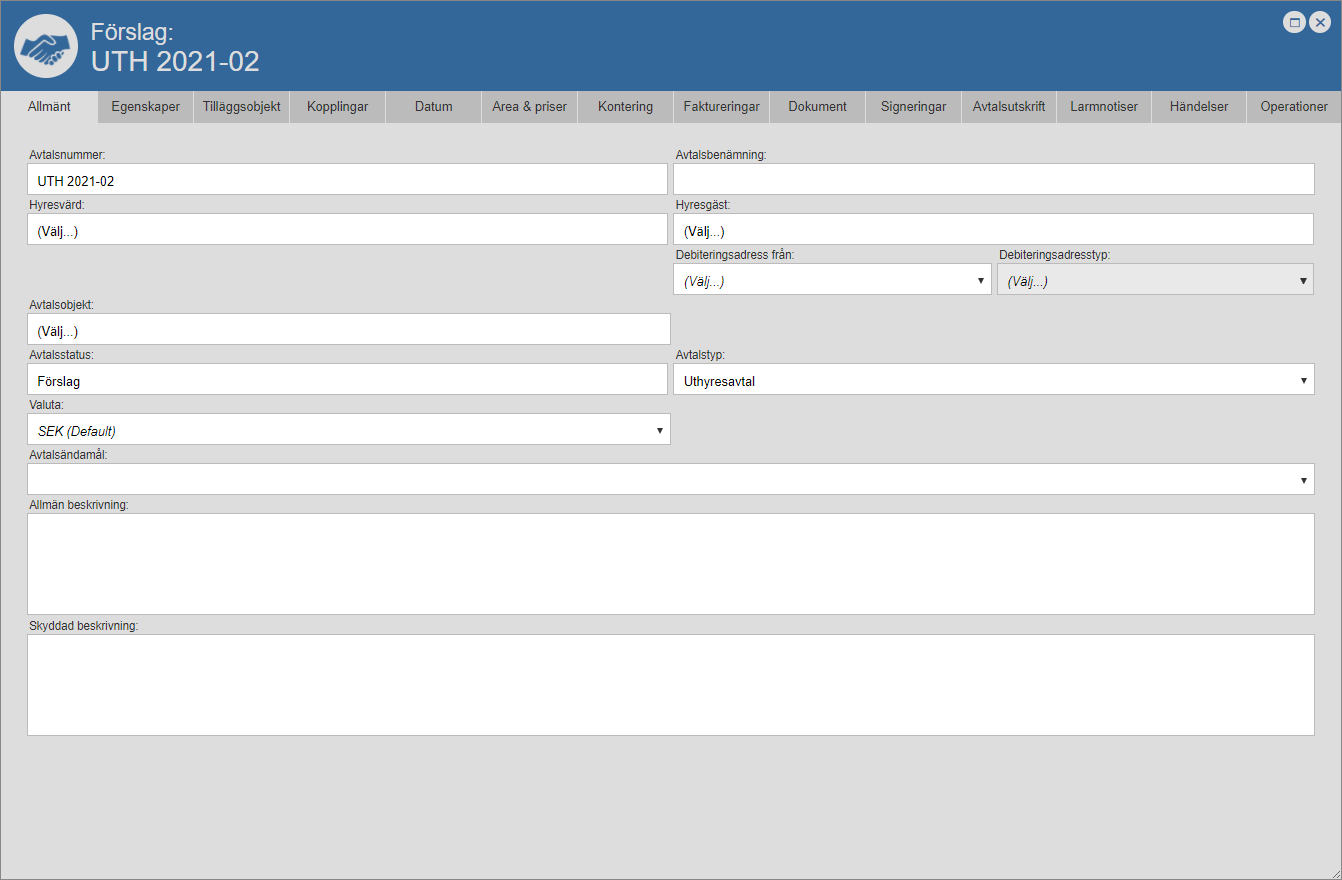
Task: Click the Avtalsbenämning text field
Action: [993, 180]
